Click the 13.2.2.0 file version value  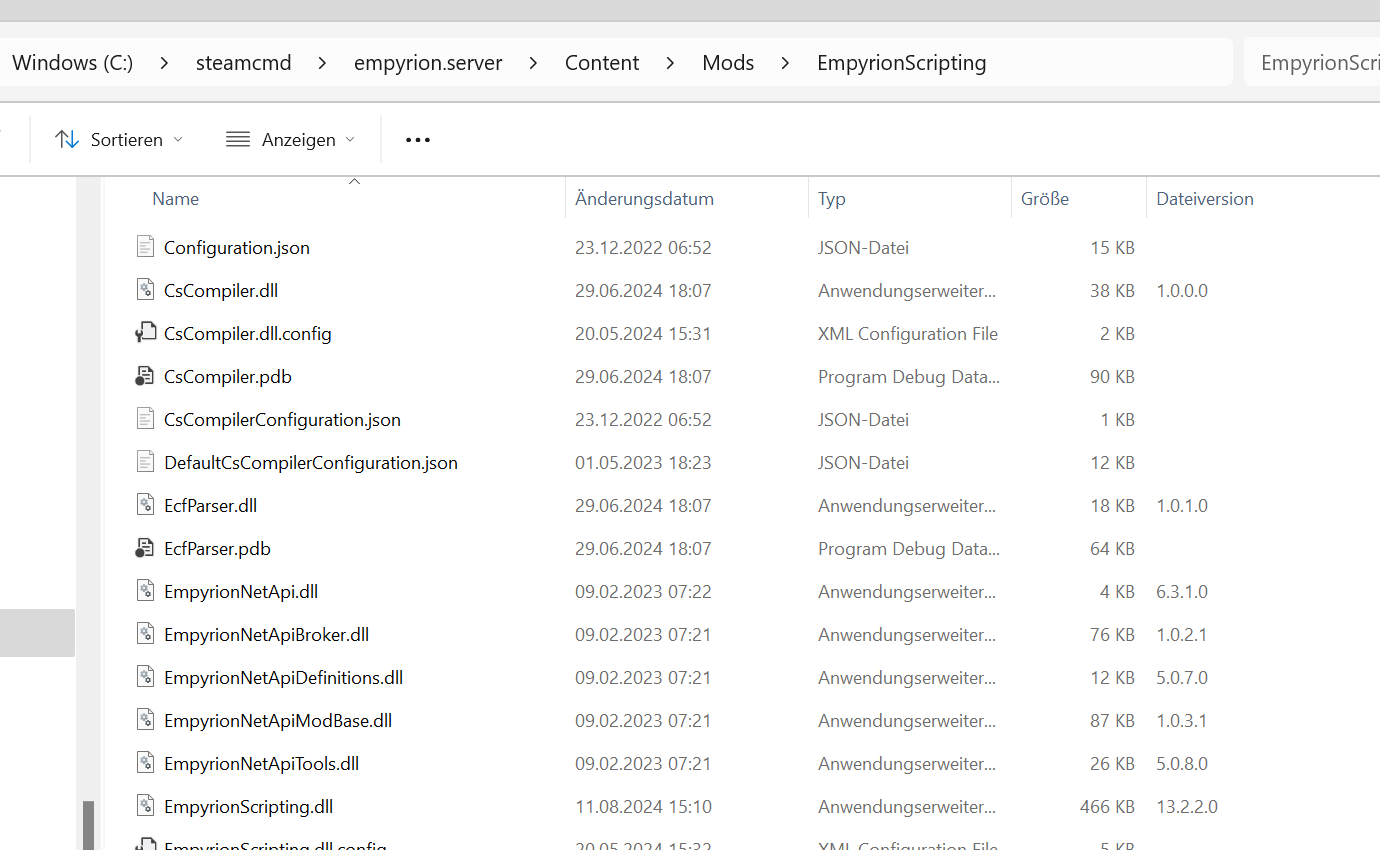coord(1187,806)
